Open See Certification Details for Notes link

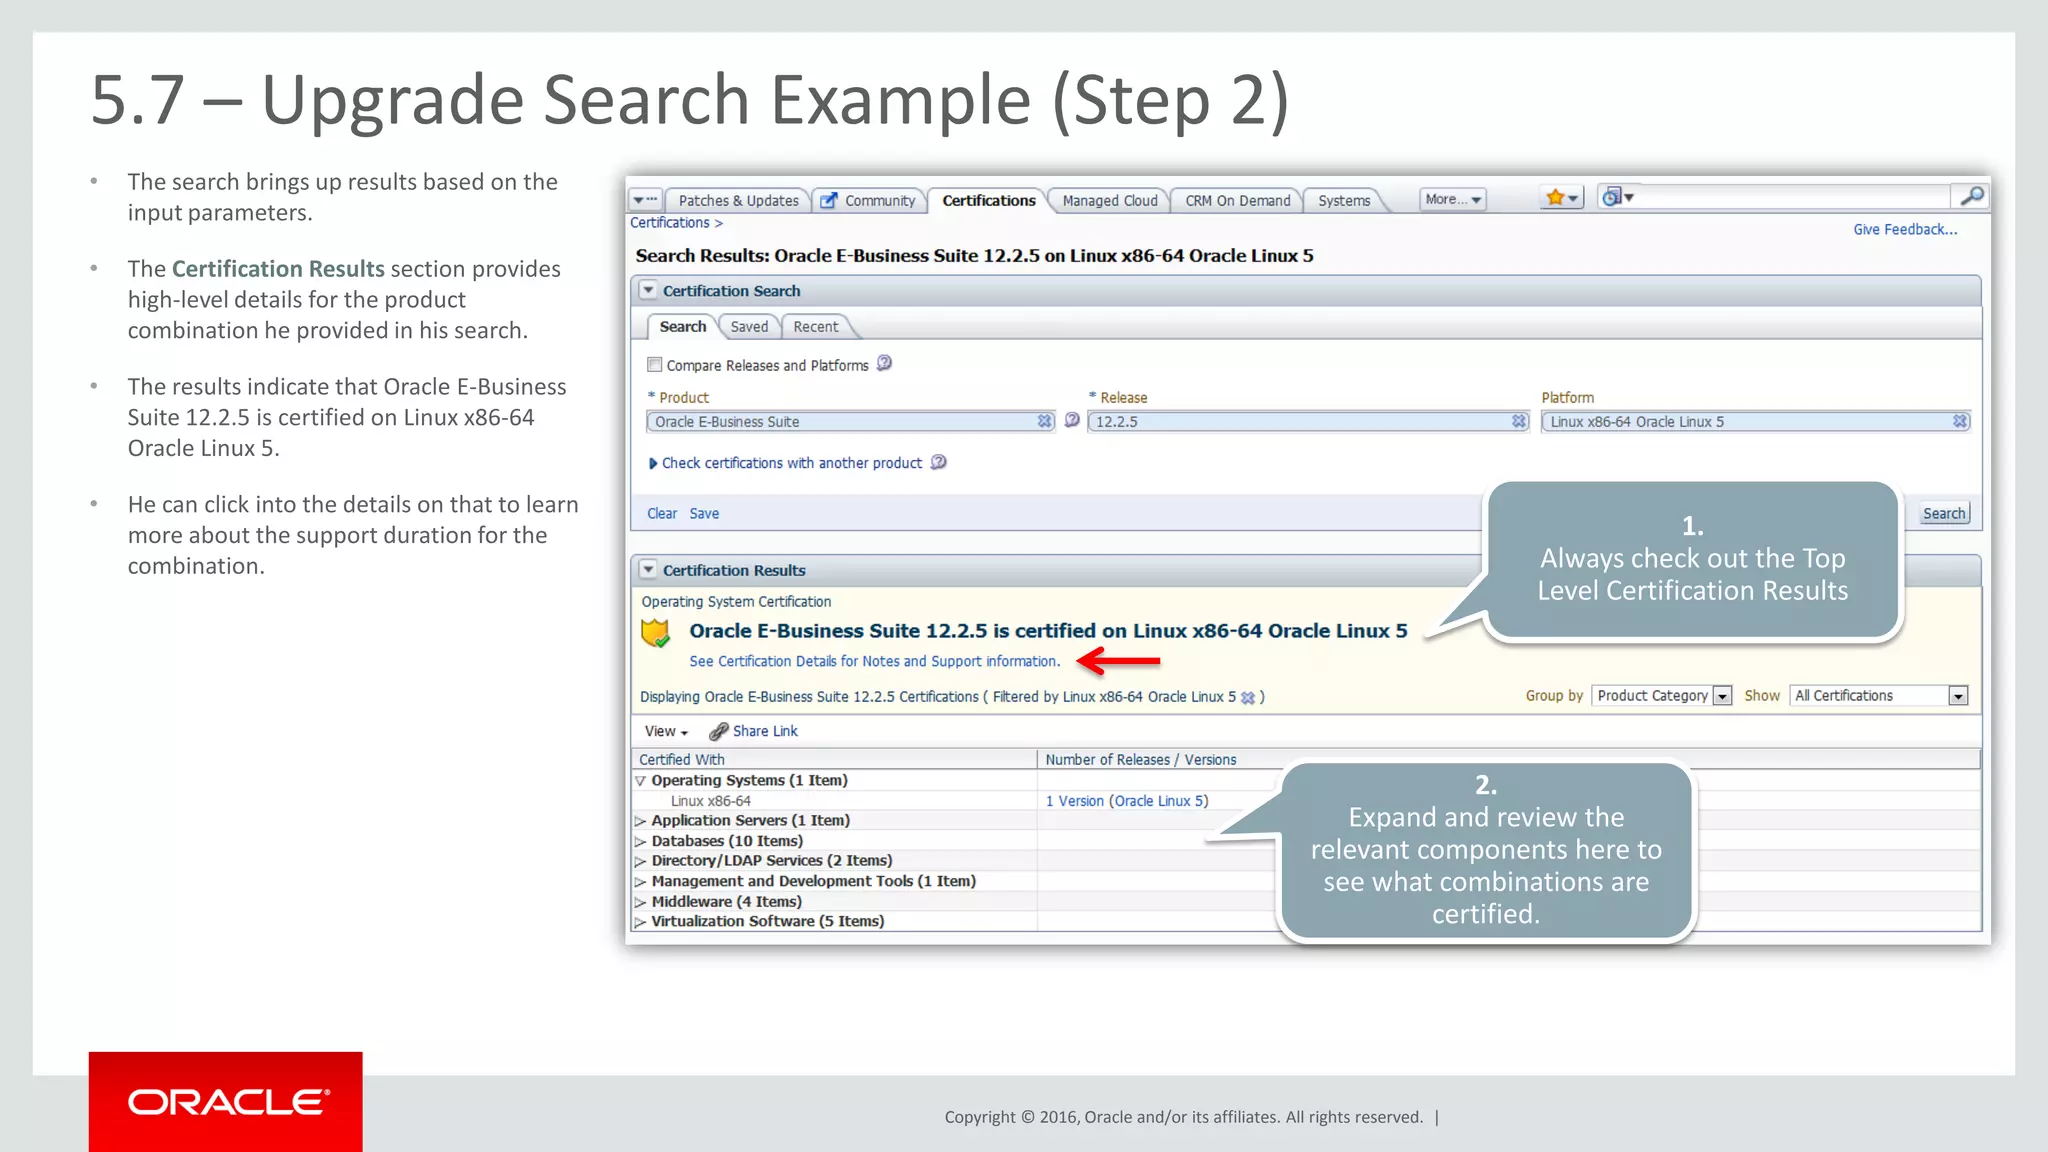click(874, 661)
